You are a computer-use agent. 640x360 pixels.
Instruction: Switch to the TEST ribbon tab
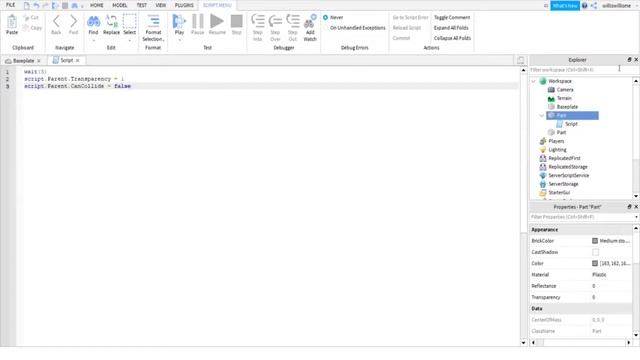tap(142, 5)
